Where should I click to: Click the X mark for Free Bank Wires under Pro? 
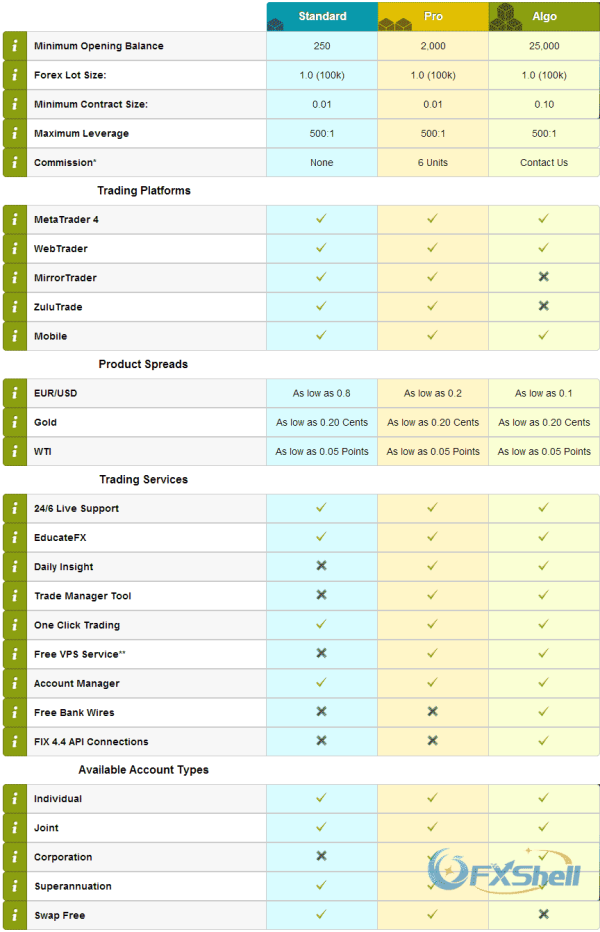pos(432,712)
